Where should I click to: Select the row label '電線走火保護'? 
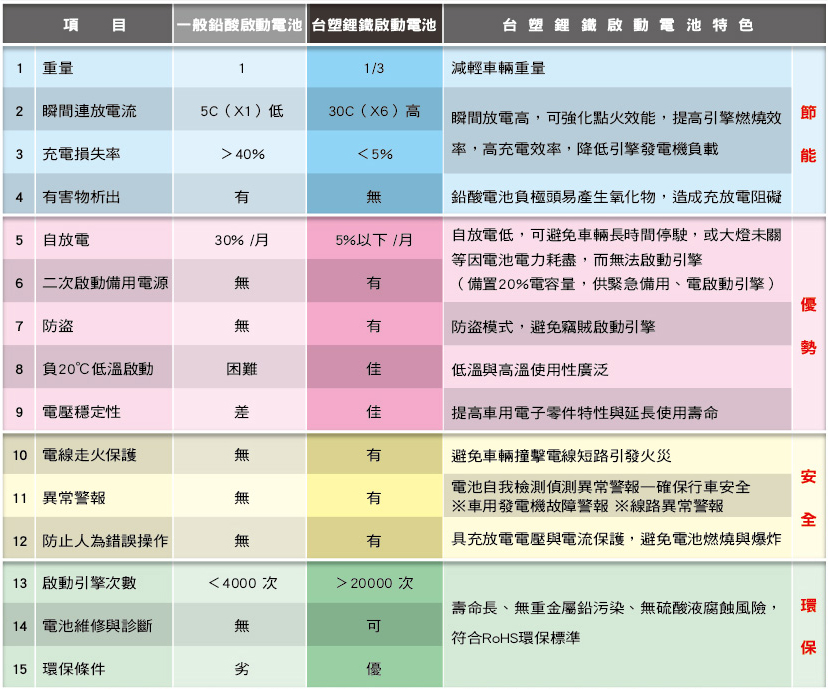click(x=89, y=455)
